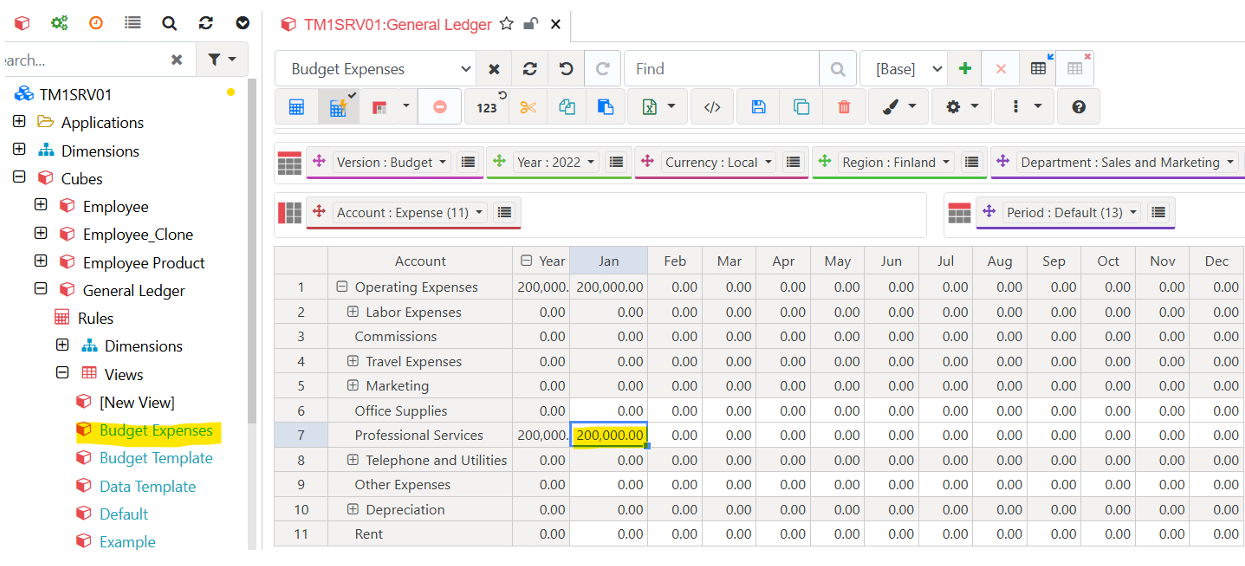This screenshot has width=1245, height=566.
Task: Refresh the navigation tree with the arrows icon
Action: coord(206,23)
